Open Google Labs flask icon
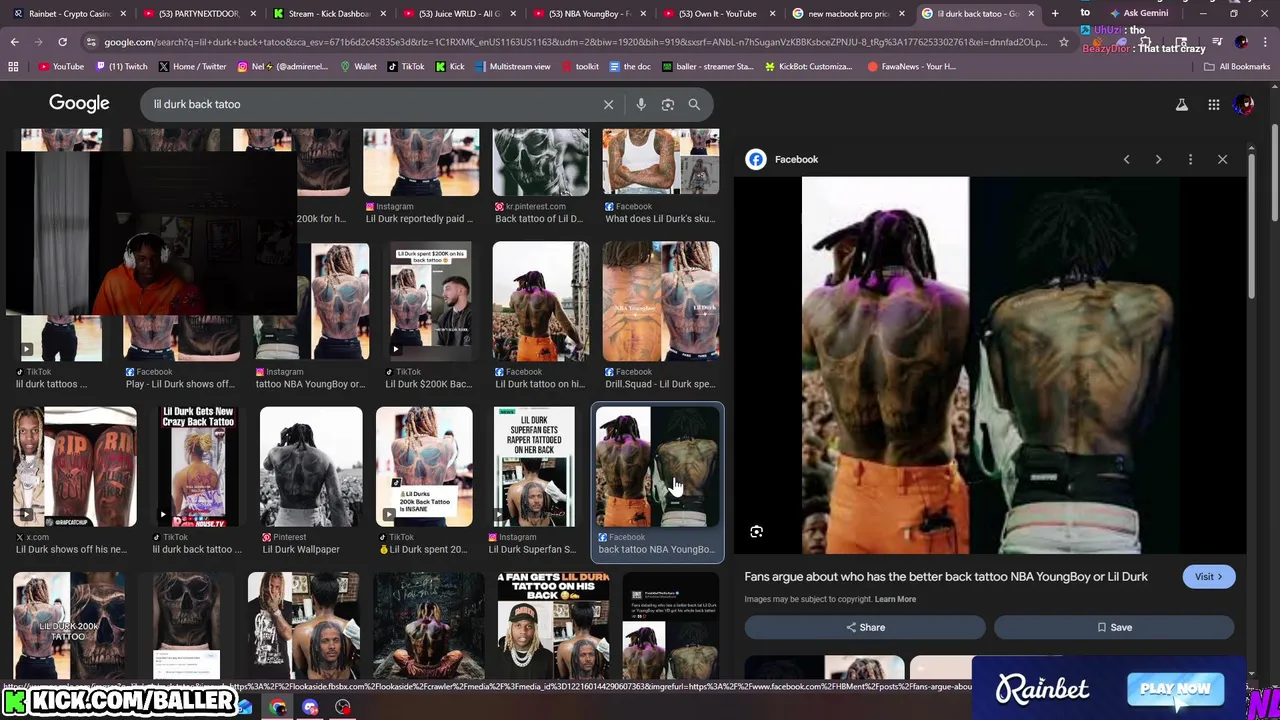Viewport: 1280px width, 720px height. (1182, 104)
